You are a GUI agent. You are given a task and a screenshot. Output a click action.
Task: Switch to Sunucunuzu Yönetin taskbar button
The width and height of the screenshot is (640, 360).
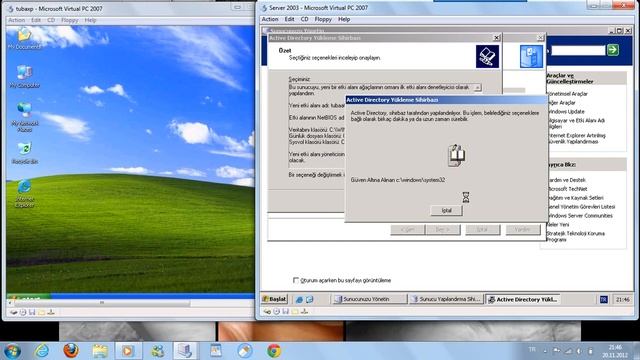pos(369,299)
